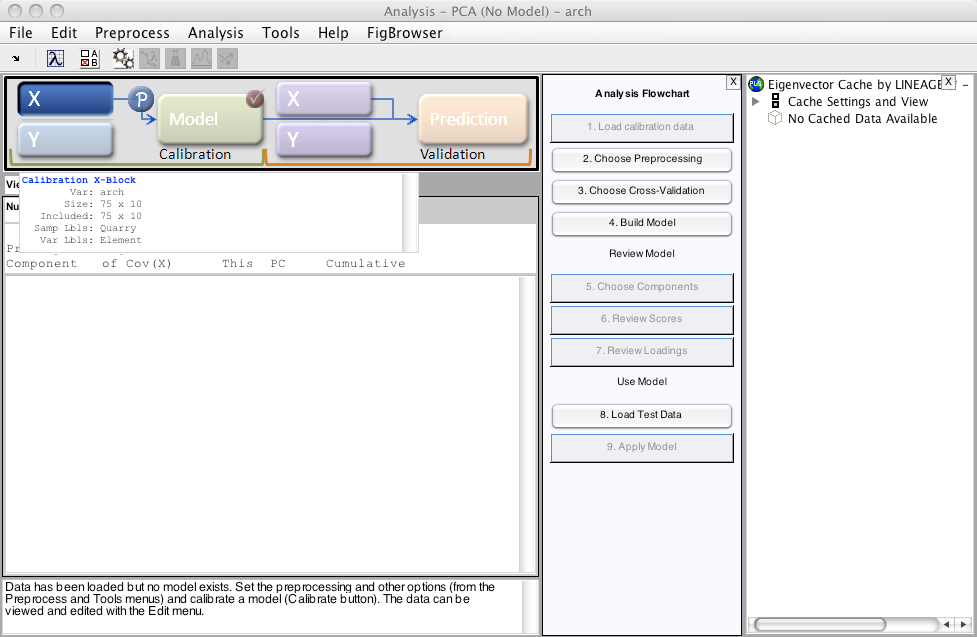Click the orange Prediction block
The height and width of the screenshot is (637, 977).
472,119
